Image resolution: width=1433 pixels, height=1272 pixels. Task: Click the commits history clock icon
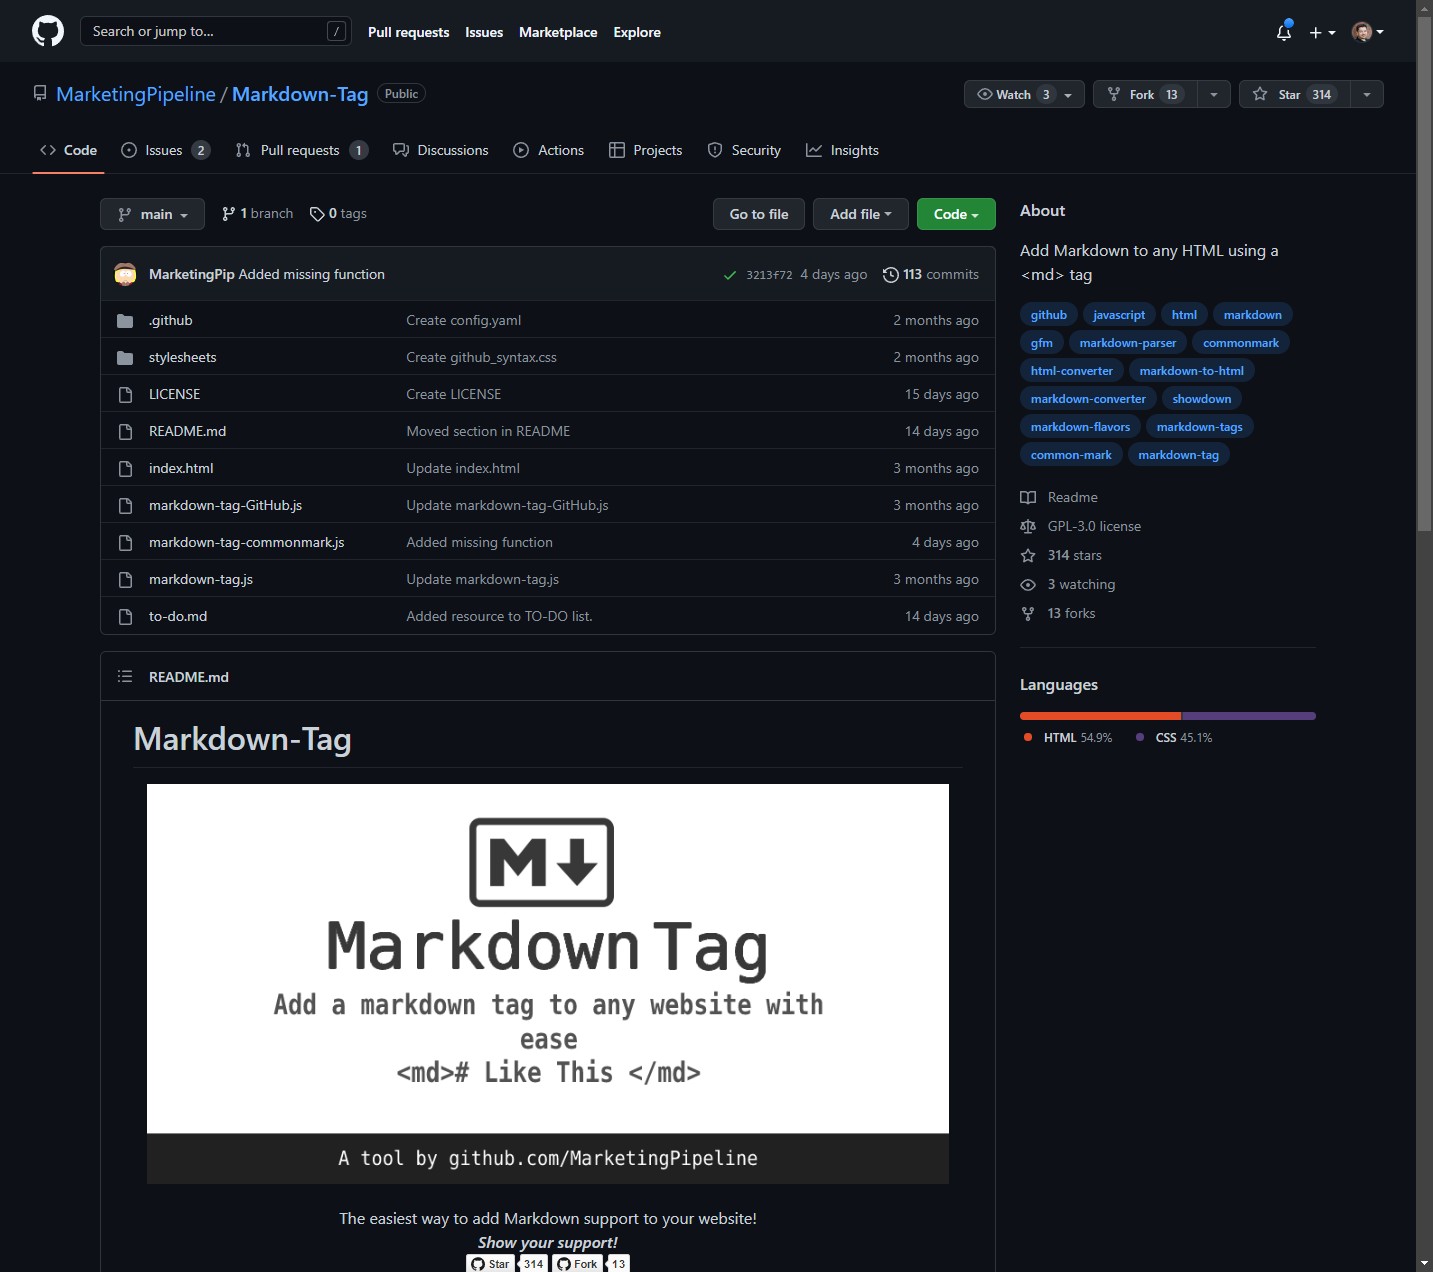890,274
